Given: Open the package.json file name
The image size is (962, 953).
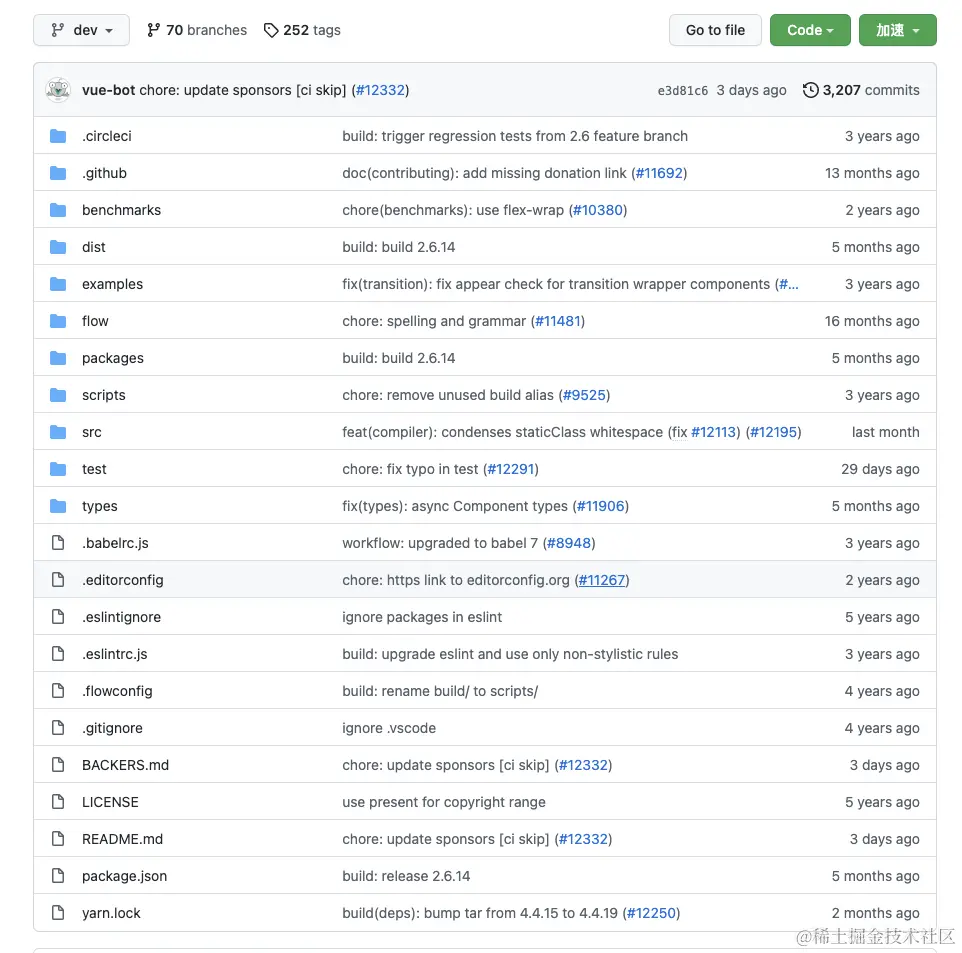Looking at the screenshot, I should click(x=125, y=876).
